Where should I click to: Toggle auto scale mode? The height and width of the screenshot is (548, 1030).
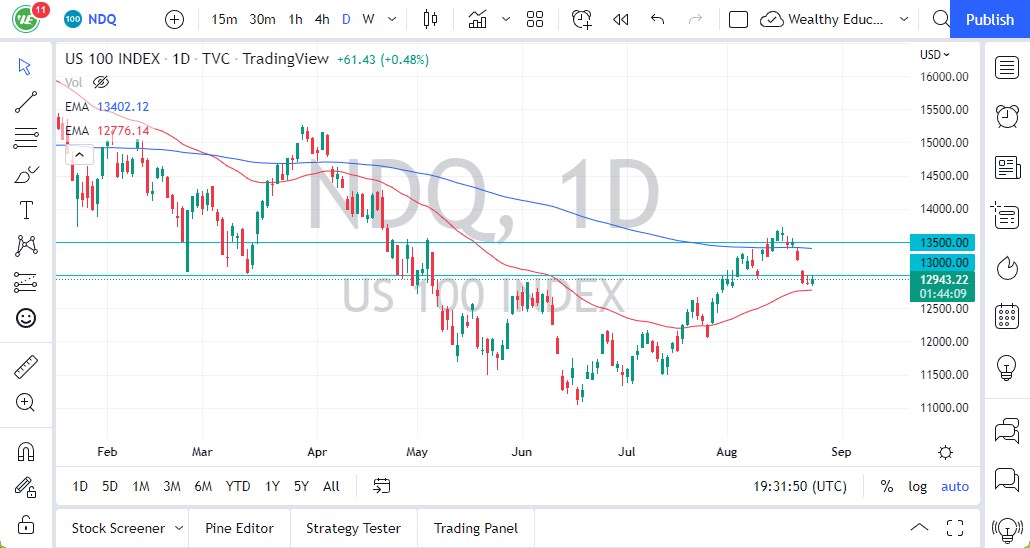tap(955, 486)
